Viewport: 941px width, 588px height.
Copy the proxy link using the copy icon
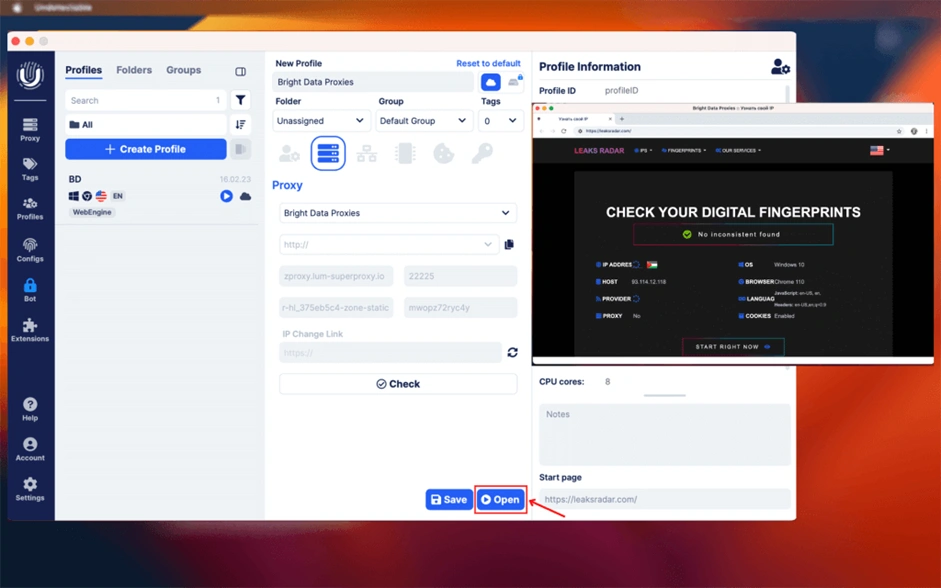pos(509,244)
